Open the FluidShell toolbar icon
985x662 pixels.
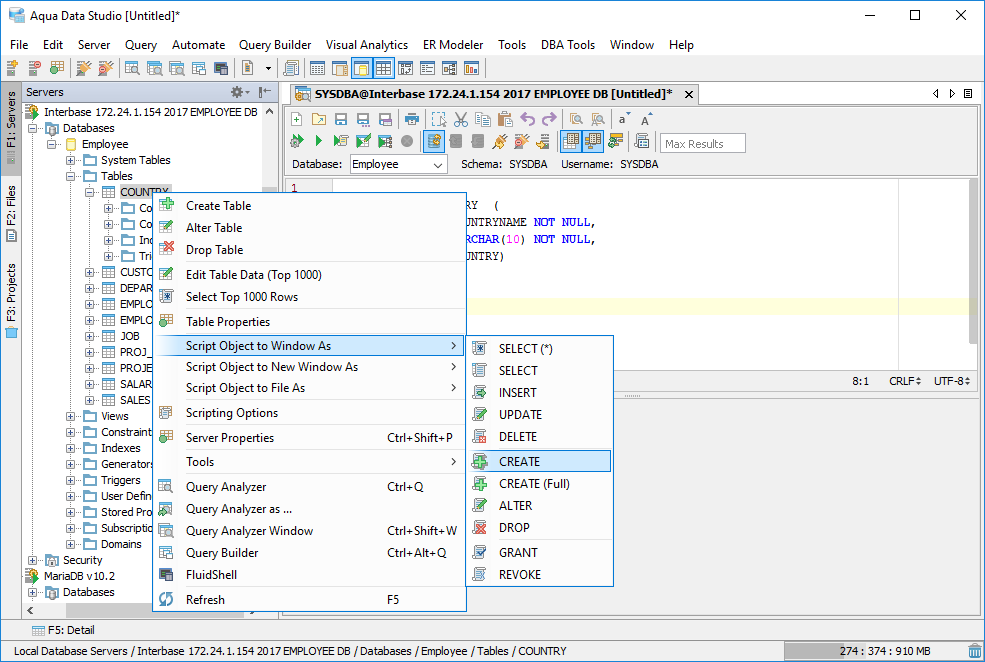tap(220, 68)
